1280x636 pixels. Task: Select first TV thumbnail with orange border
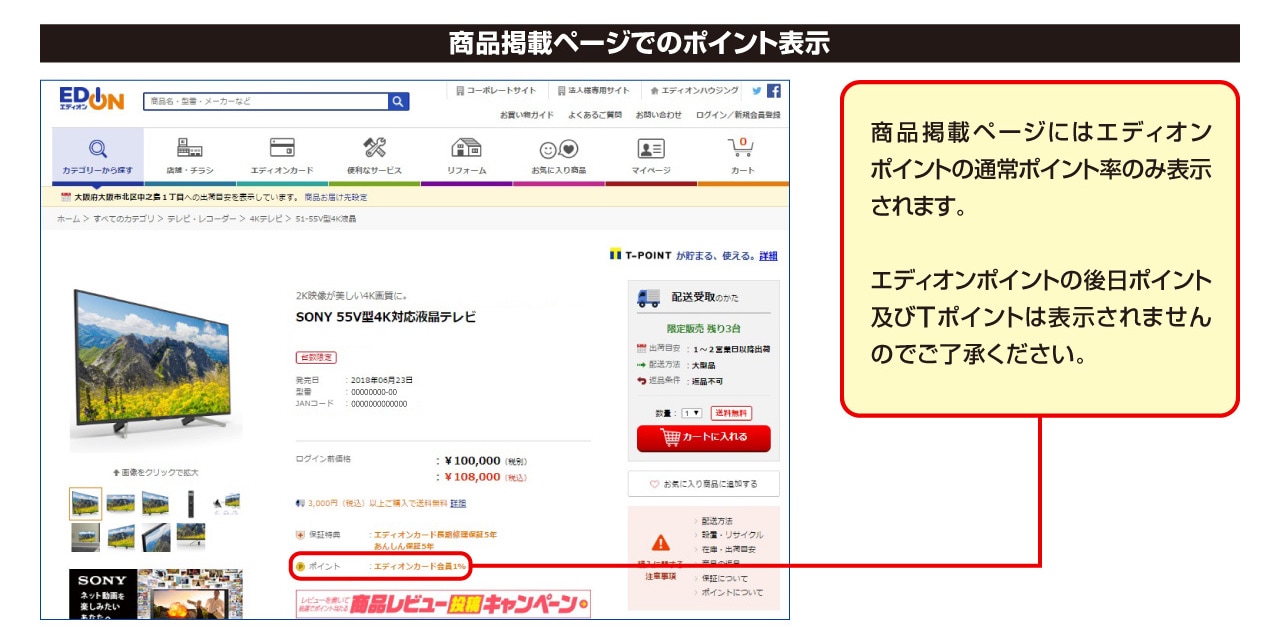point(86,503)
